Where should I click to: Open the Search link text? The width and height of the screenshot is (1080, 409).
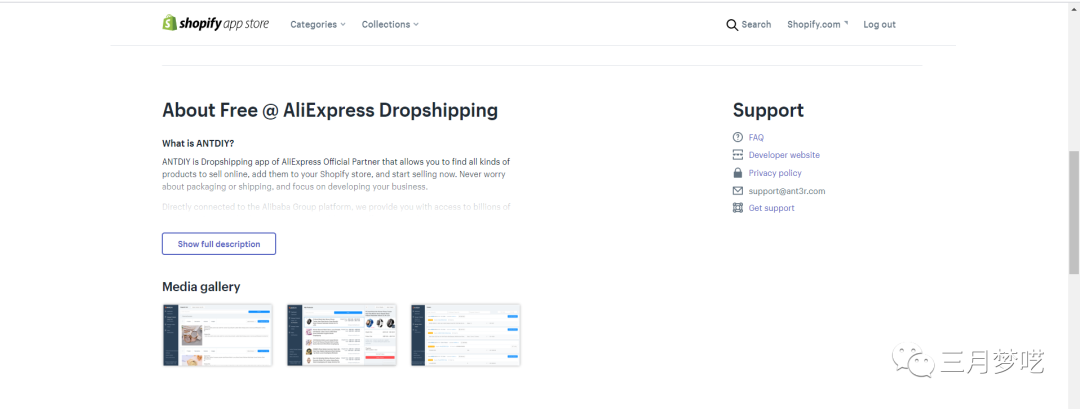pyautogui.click(x=756, y=24)
